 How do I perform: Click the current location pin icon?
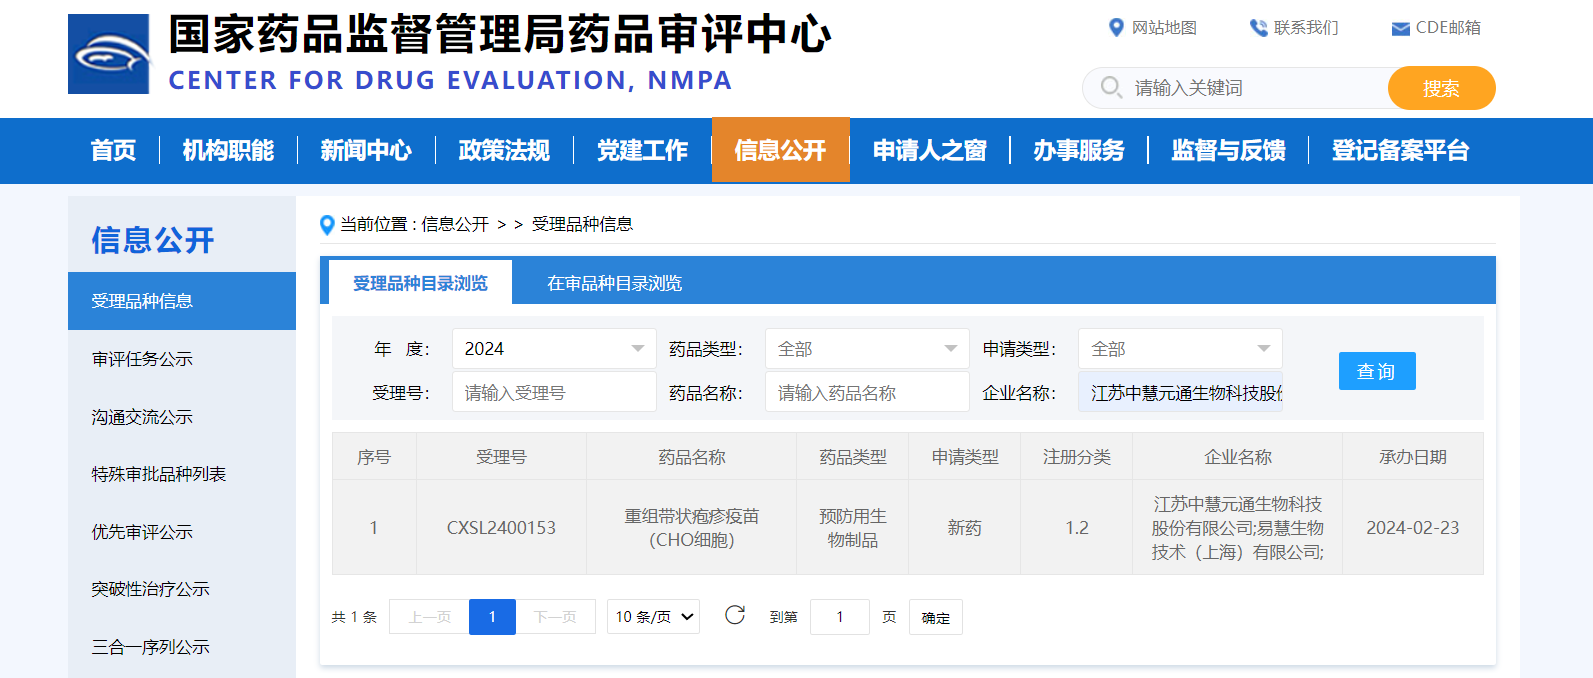tap(327, 225)
